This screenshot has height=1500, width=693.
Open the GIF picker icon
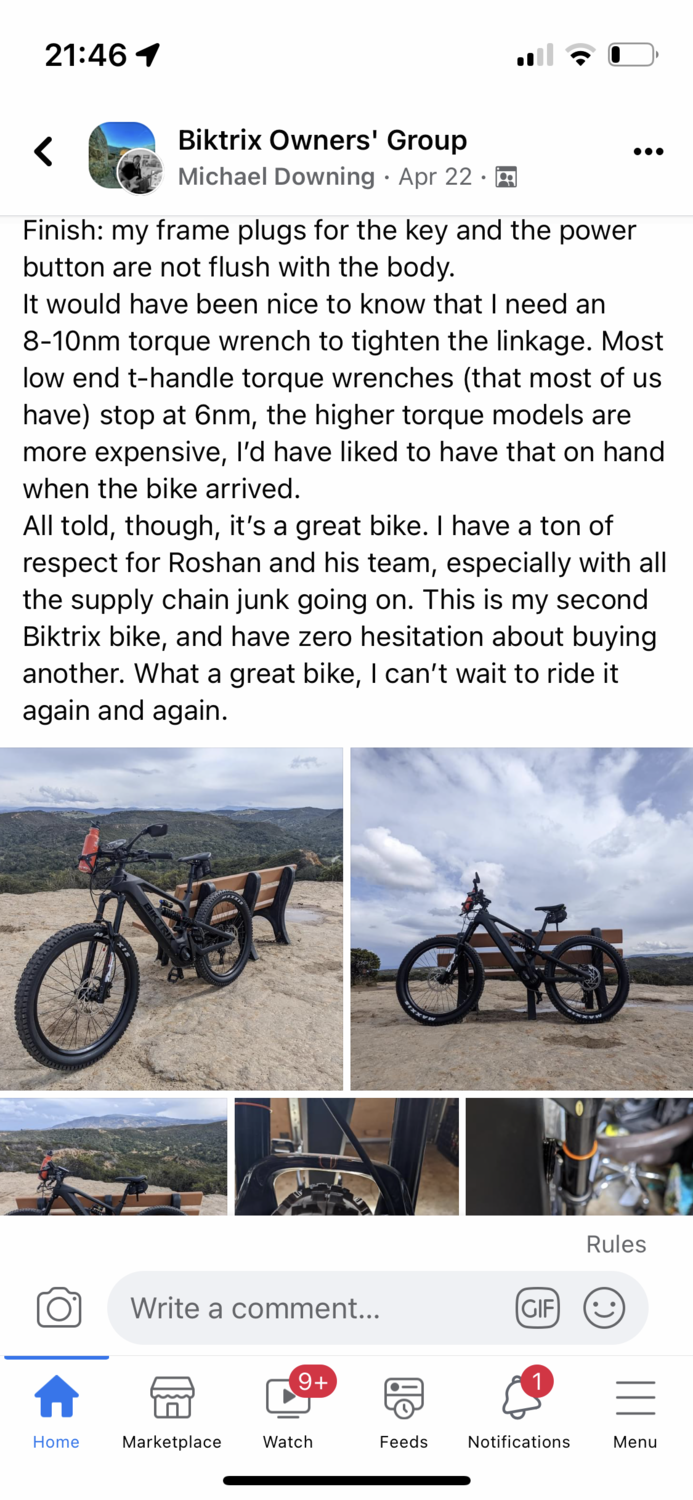tap(537, 1308)
